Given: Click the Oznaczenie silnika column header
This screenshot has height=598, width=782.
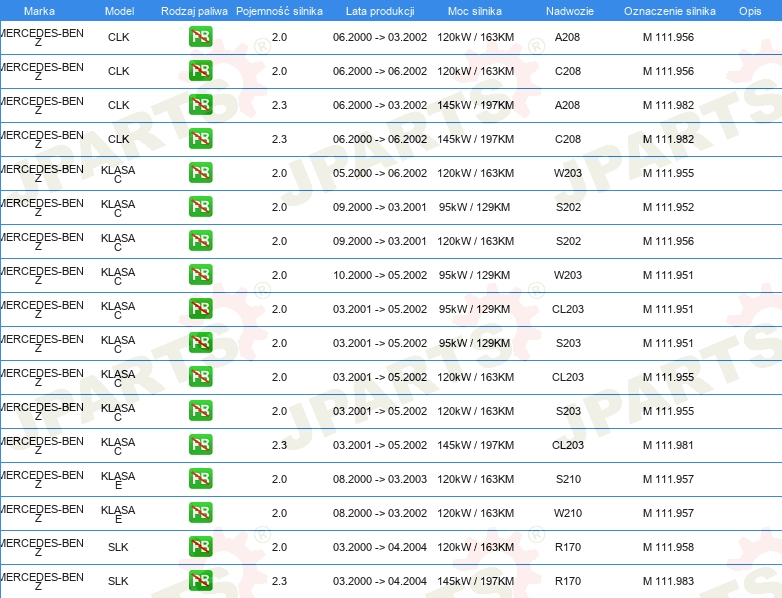Looking at the screenshot, I should pyautogui.click(x=670, y=11).
